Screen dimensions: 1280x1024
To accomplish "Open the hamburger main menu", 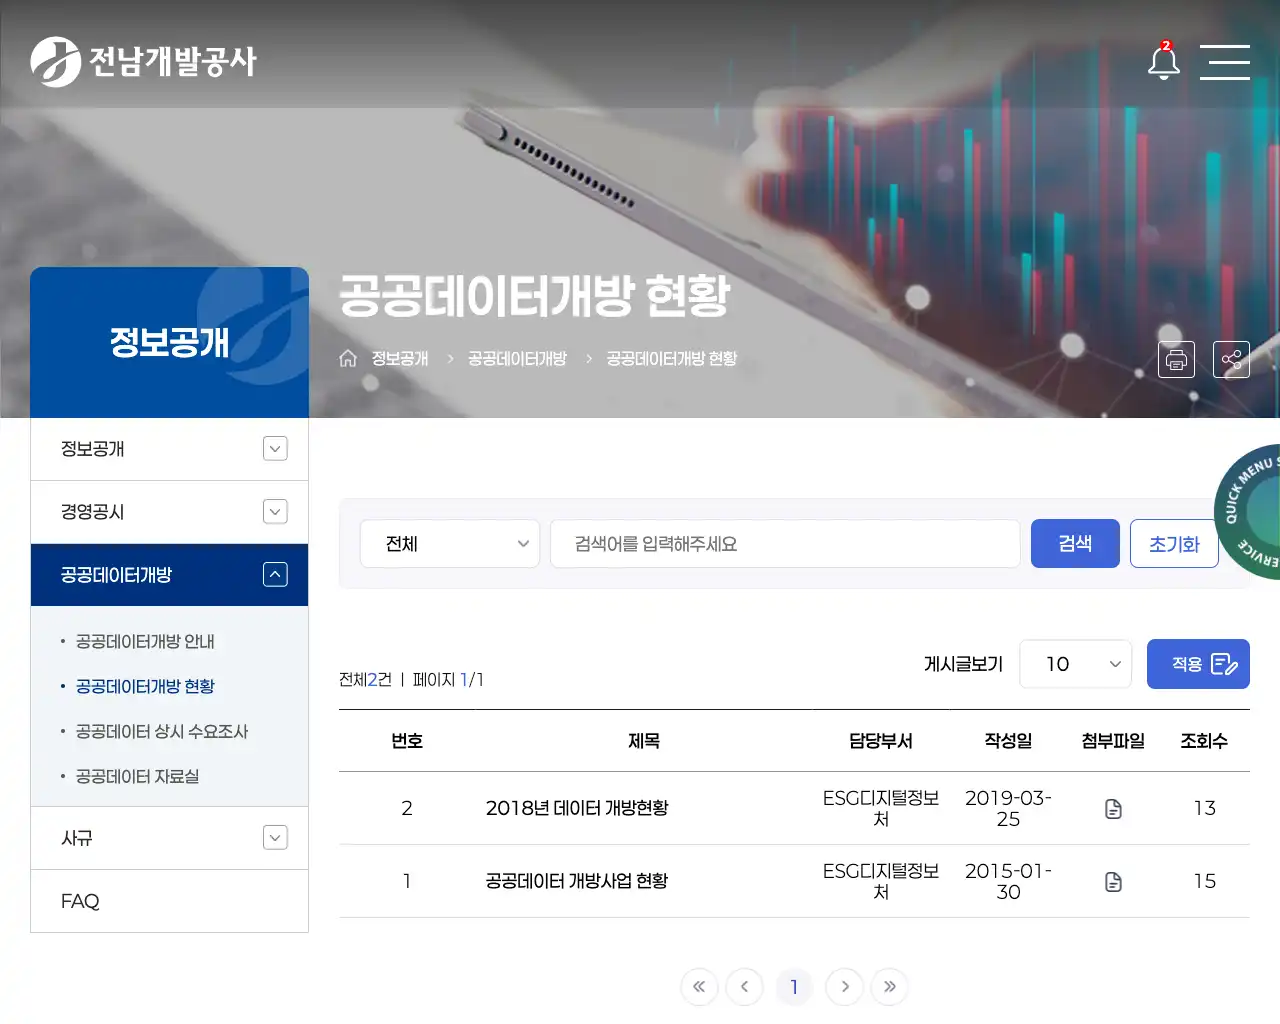I will coord(1225,62).
